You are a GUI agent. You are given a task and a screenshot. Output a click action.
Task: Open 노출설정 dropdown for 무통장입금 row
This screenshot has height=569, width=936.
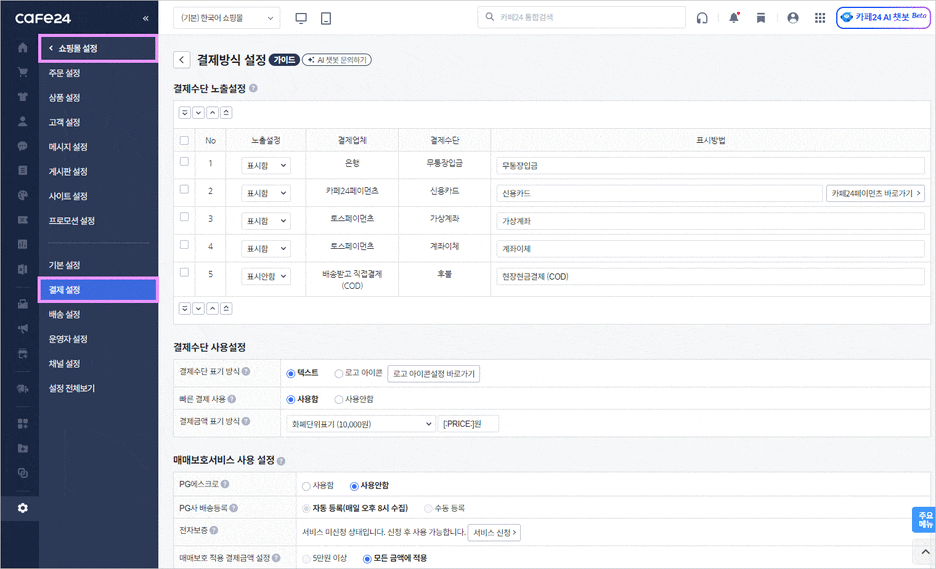(266, 165)
